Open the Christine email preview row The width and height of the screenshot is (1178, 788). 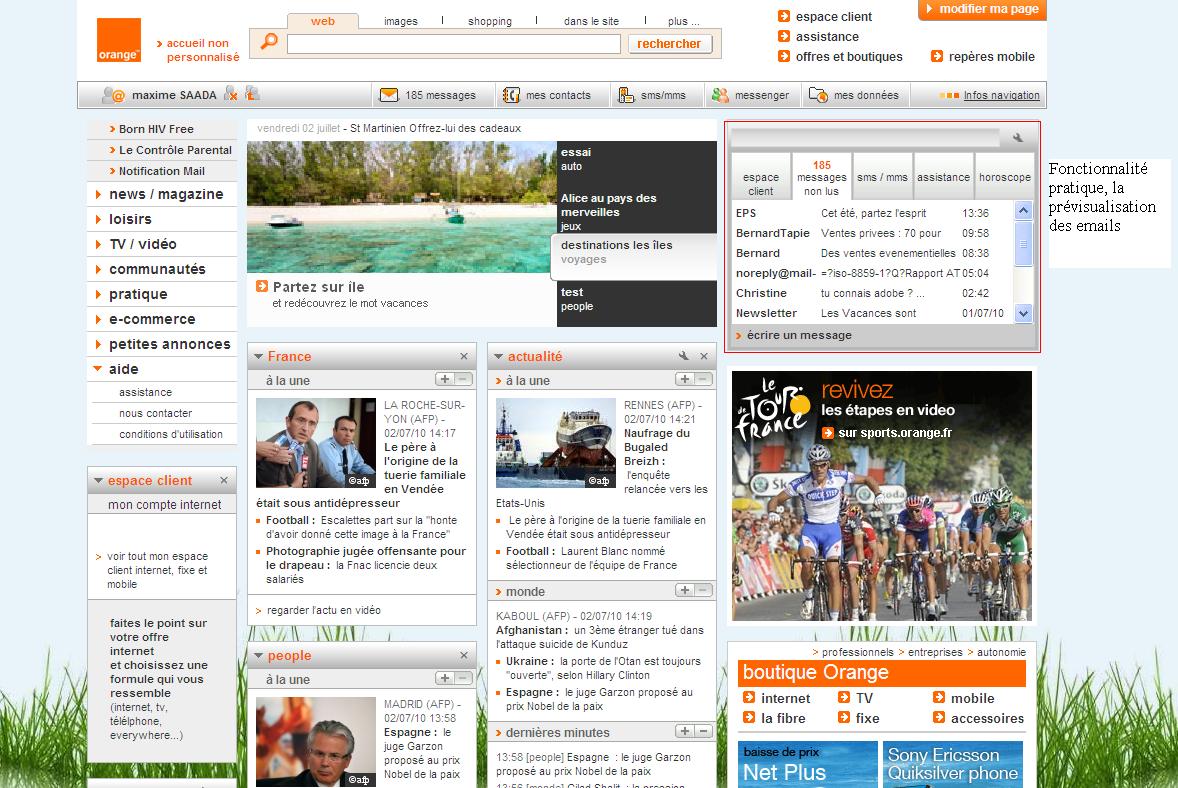[x=871, y=293]
